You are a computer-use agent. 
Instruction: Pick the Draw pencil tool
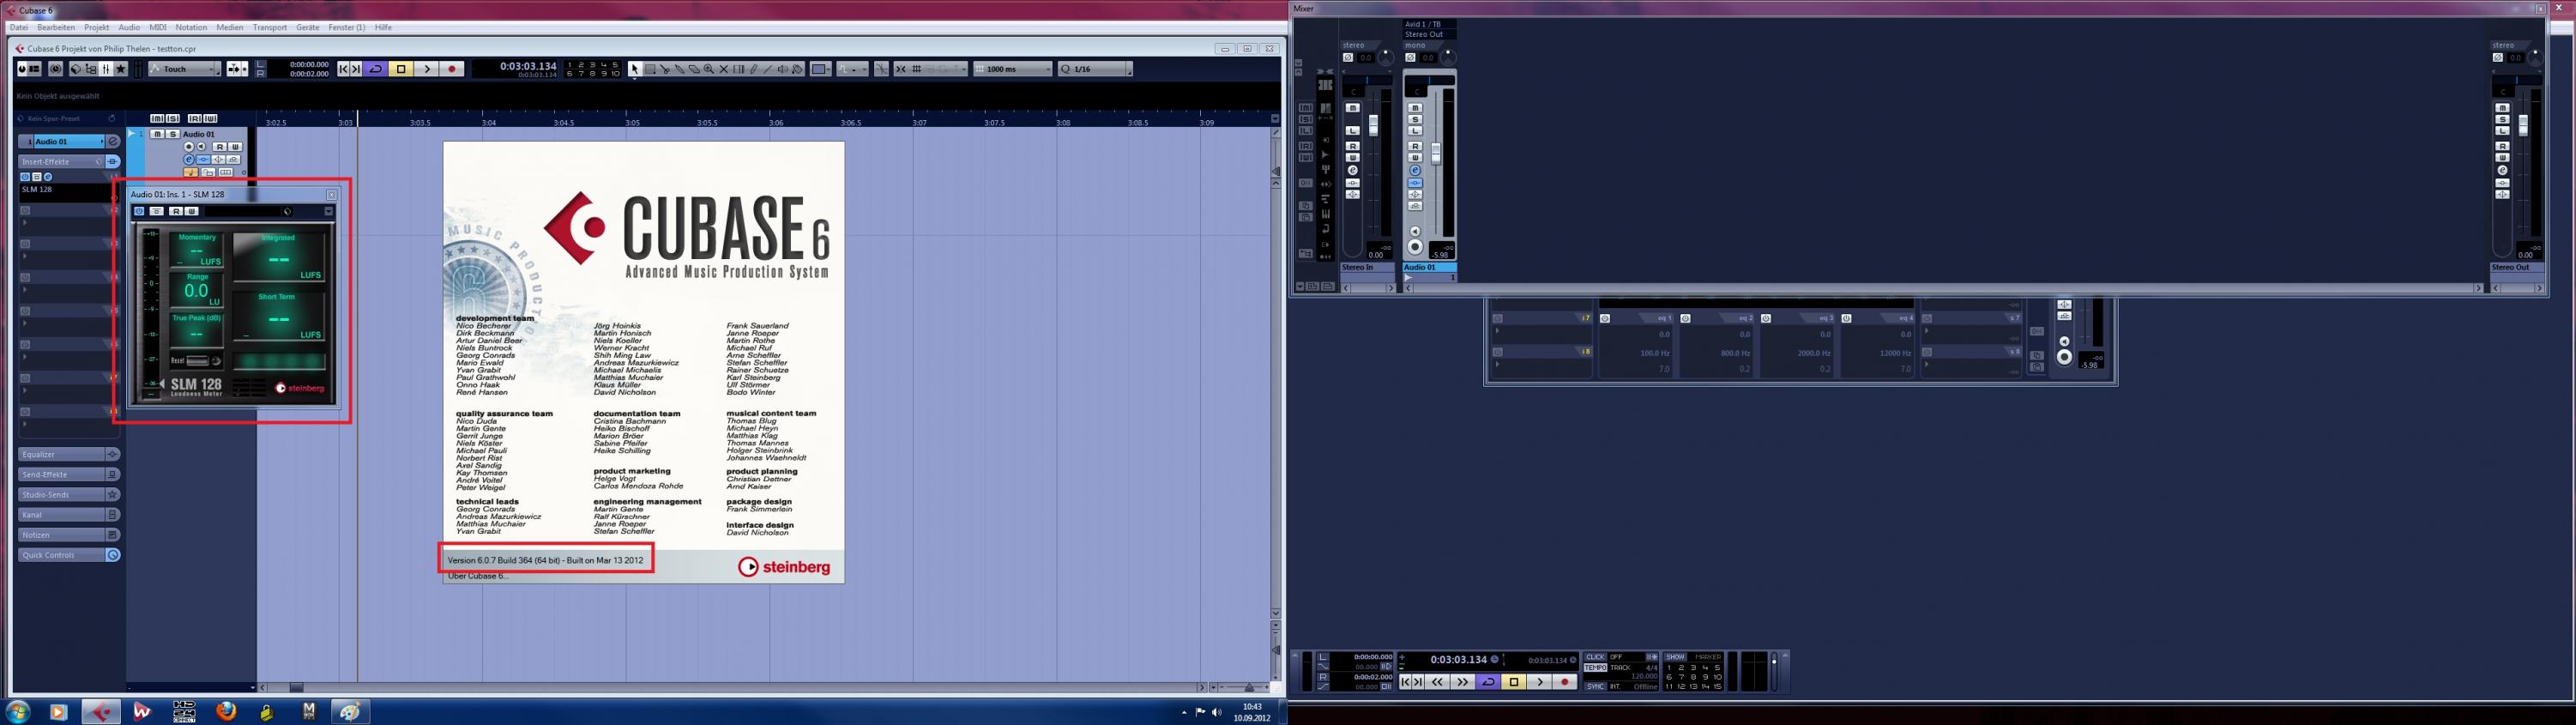point(754,69)
